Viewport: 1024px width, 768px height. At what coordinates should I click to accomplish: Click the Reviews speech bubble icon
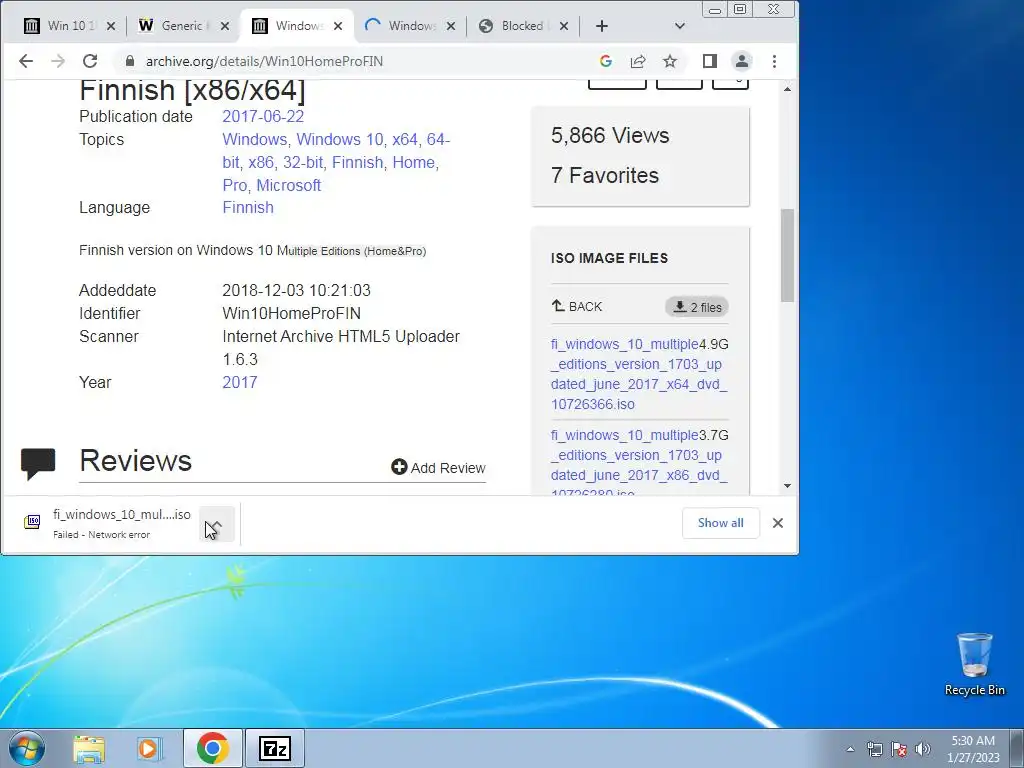pyautogui.click(x=38, y=463)
